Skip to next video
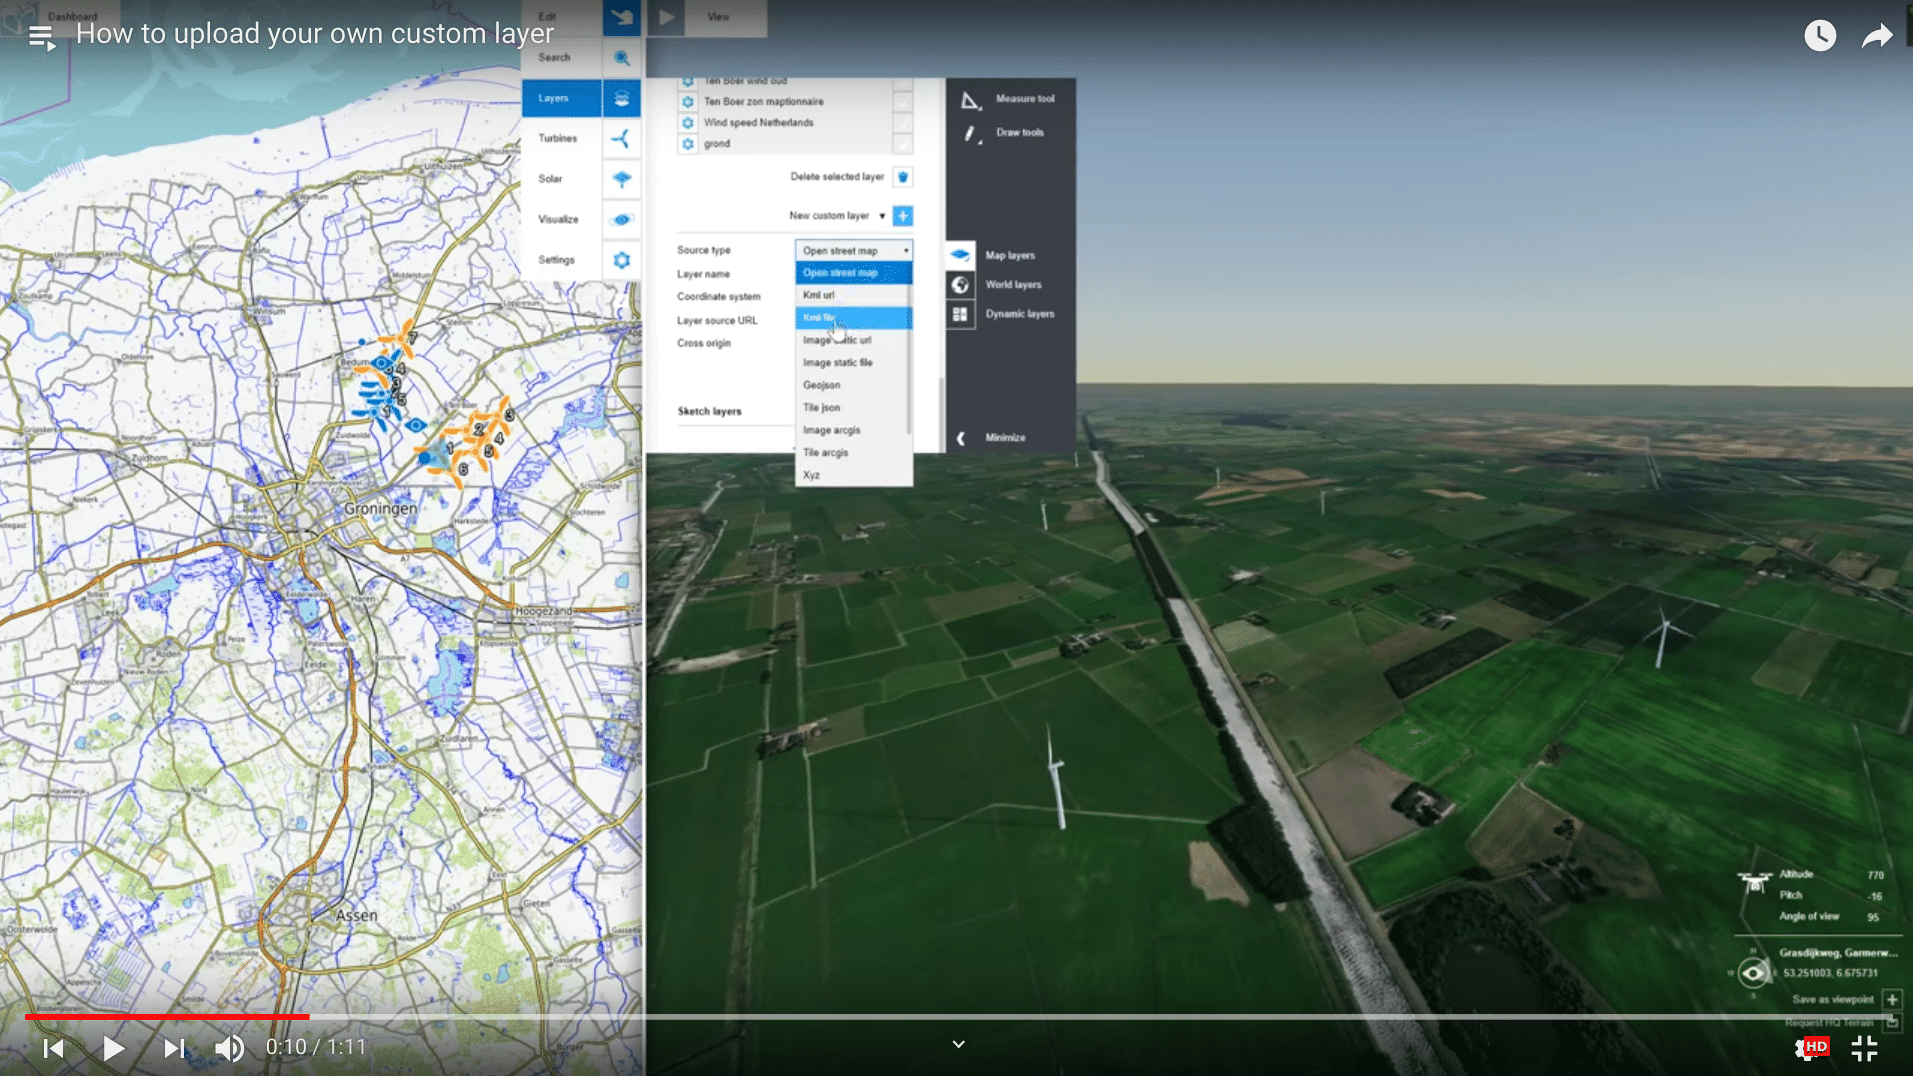Viewport: 1913px width, 1076px height. tap(174, 1048)
